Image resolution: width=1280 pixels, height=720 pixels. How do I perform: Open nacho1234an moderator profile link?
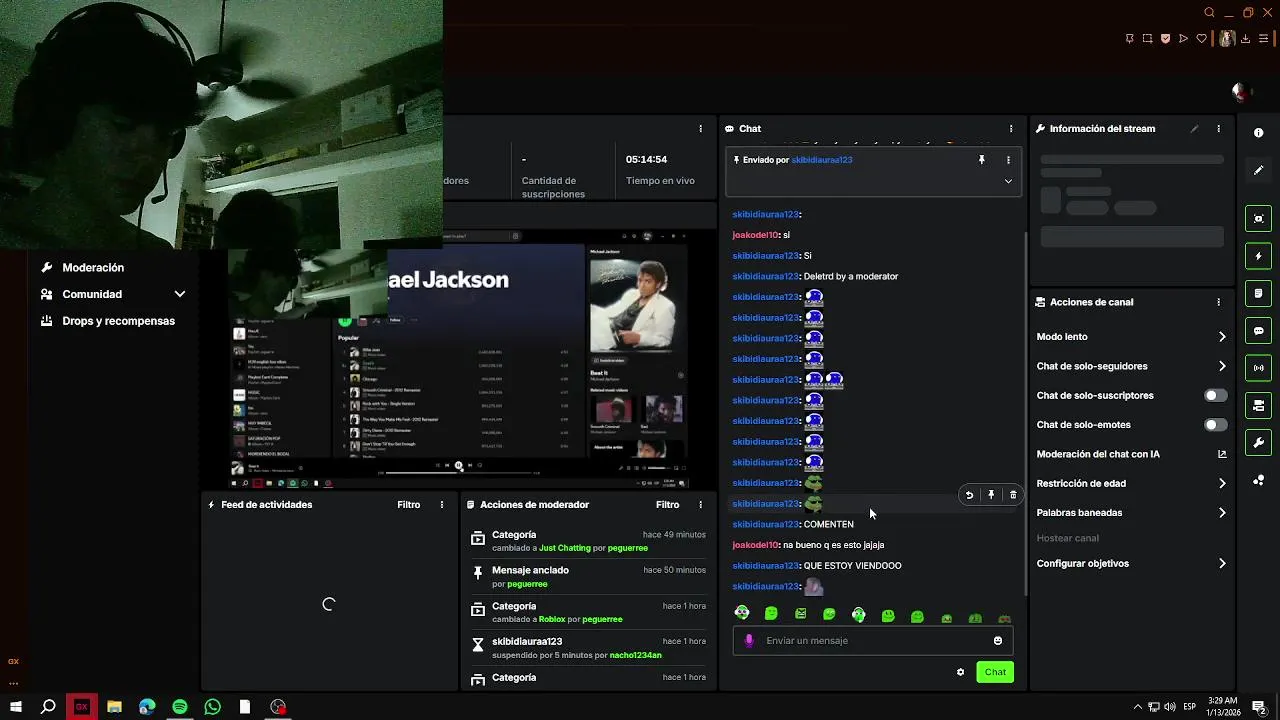636,655
